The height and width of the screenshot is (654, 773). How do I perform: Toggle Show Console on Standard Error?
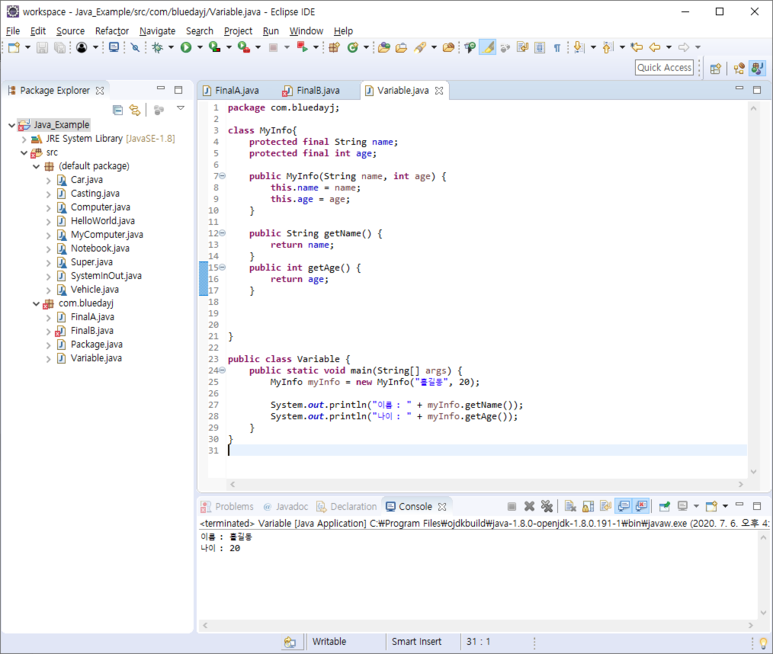point(641,506)
